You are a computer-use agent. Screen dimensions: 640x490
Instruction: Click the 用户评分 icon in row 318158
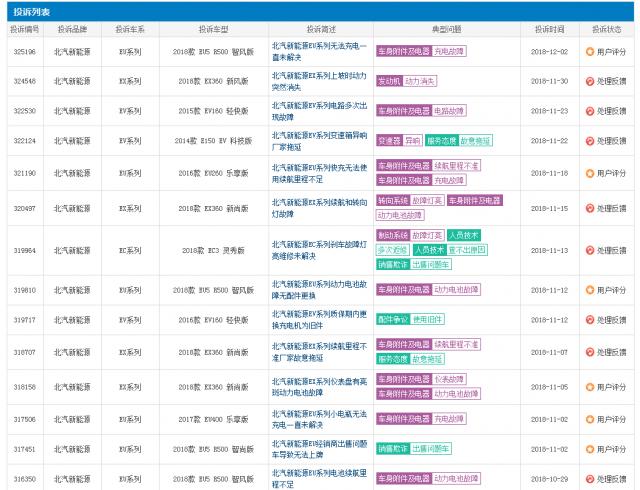(589, 387)
